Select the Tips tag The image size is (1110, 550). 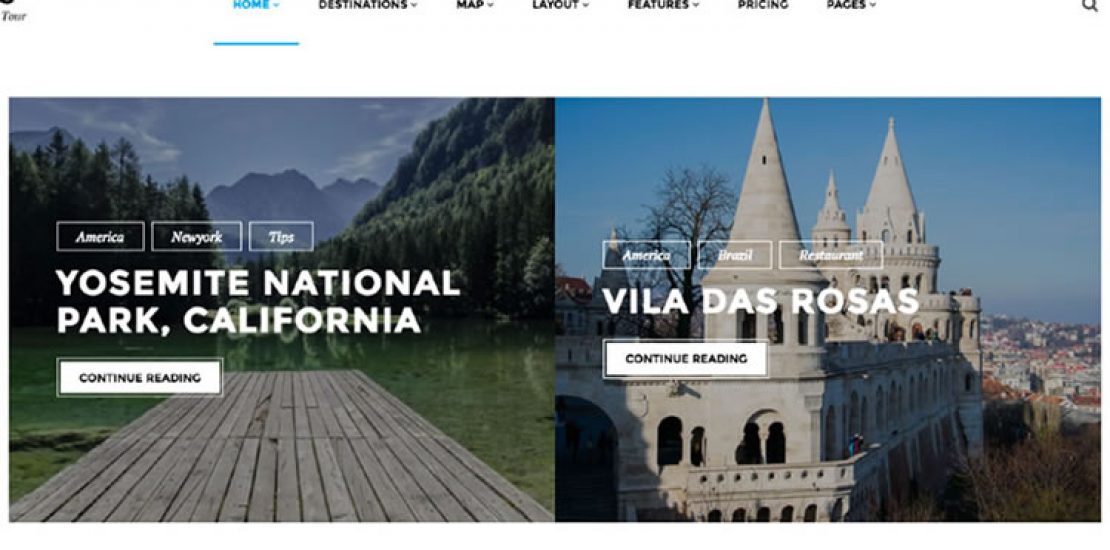[281, 236]
